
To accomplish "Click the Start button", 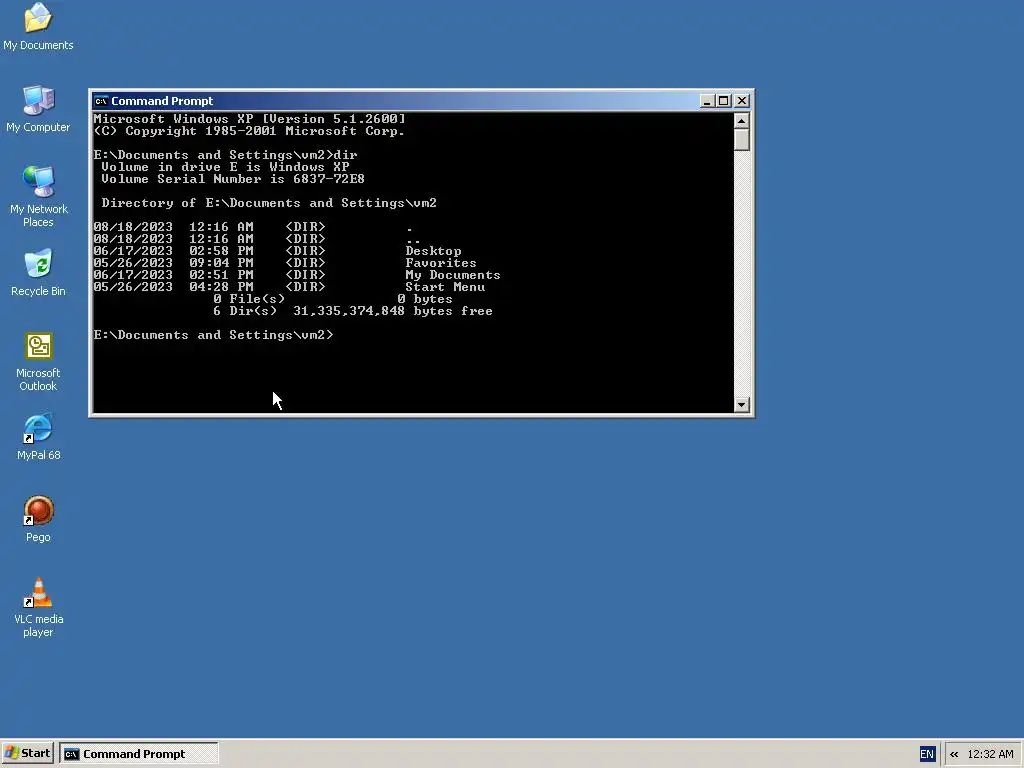I will (27, 754).
